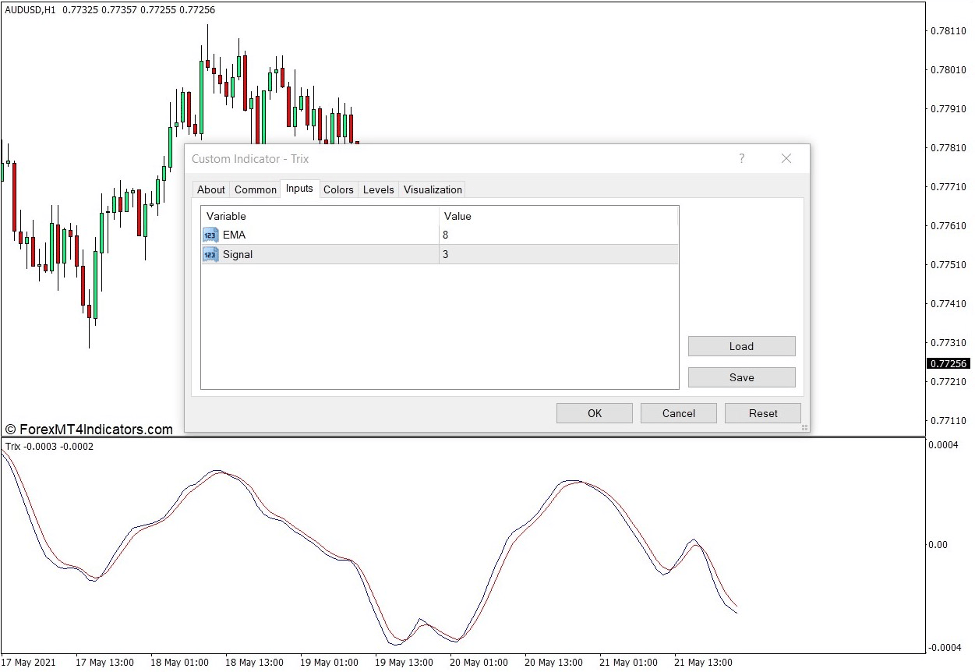Click the Signal variable type icon

pyautogui.click(x=210, y=255)
